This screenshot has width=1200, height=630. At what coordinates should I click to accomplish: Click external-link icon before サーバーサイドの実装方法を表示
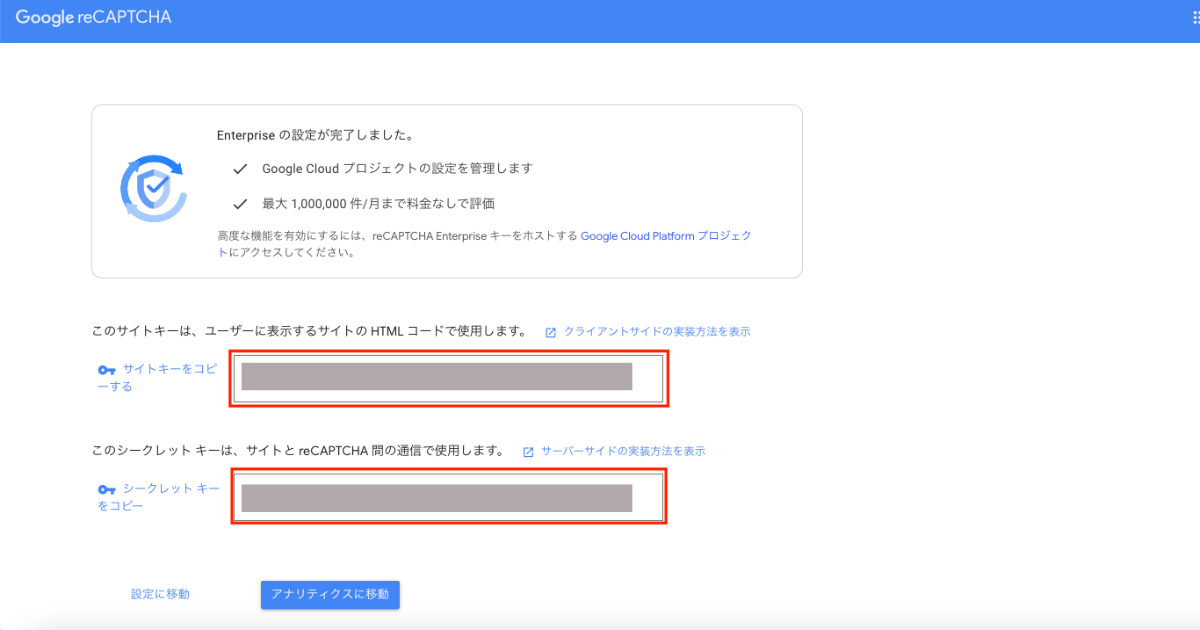click(528, 452)
